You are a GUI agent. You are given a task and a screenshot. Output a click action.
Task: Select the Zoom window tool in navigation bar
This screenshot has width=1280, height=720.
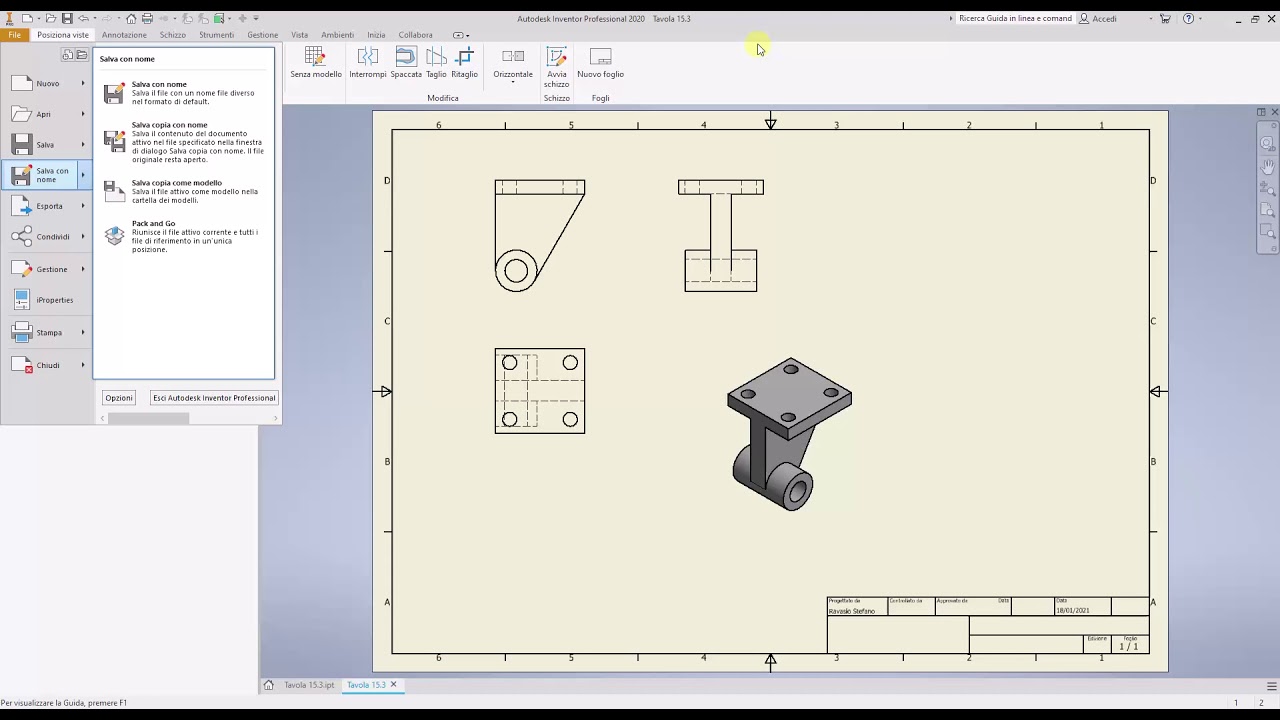coord(1267,232)
